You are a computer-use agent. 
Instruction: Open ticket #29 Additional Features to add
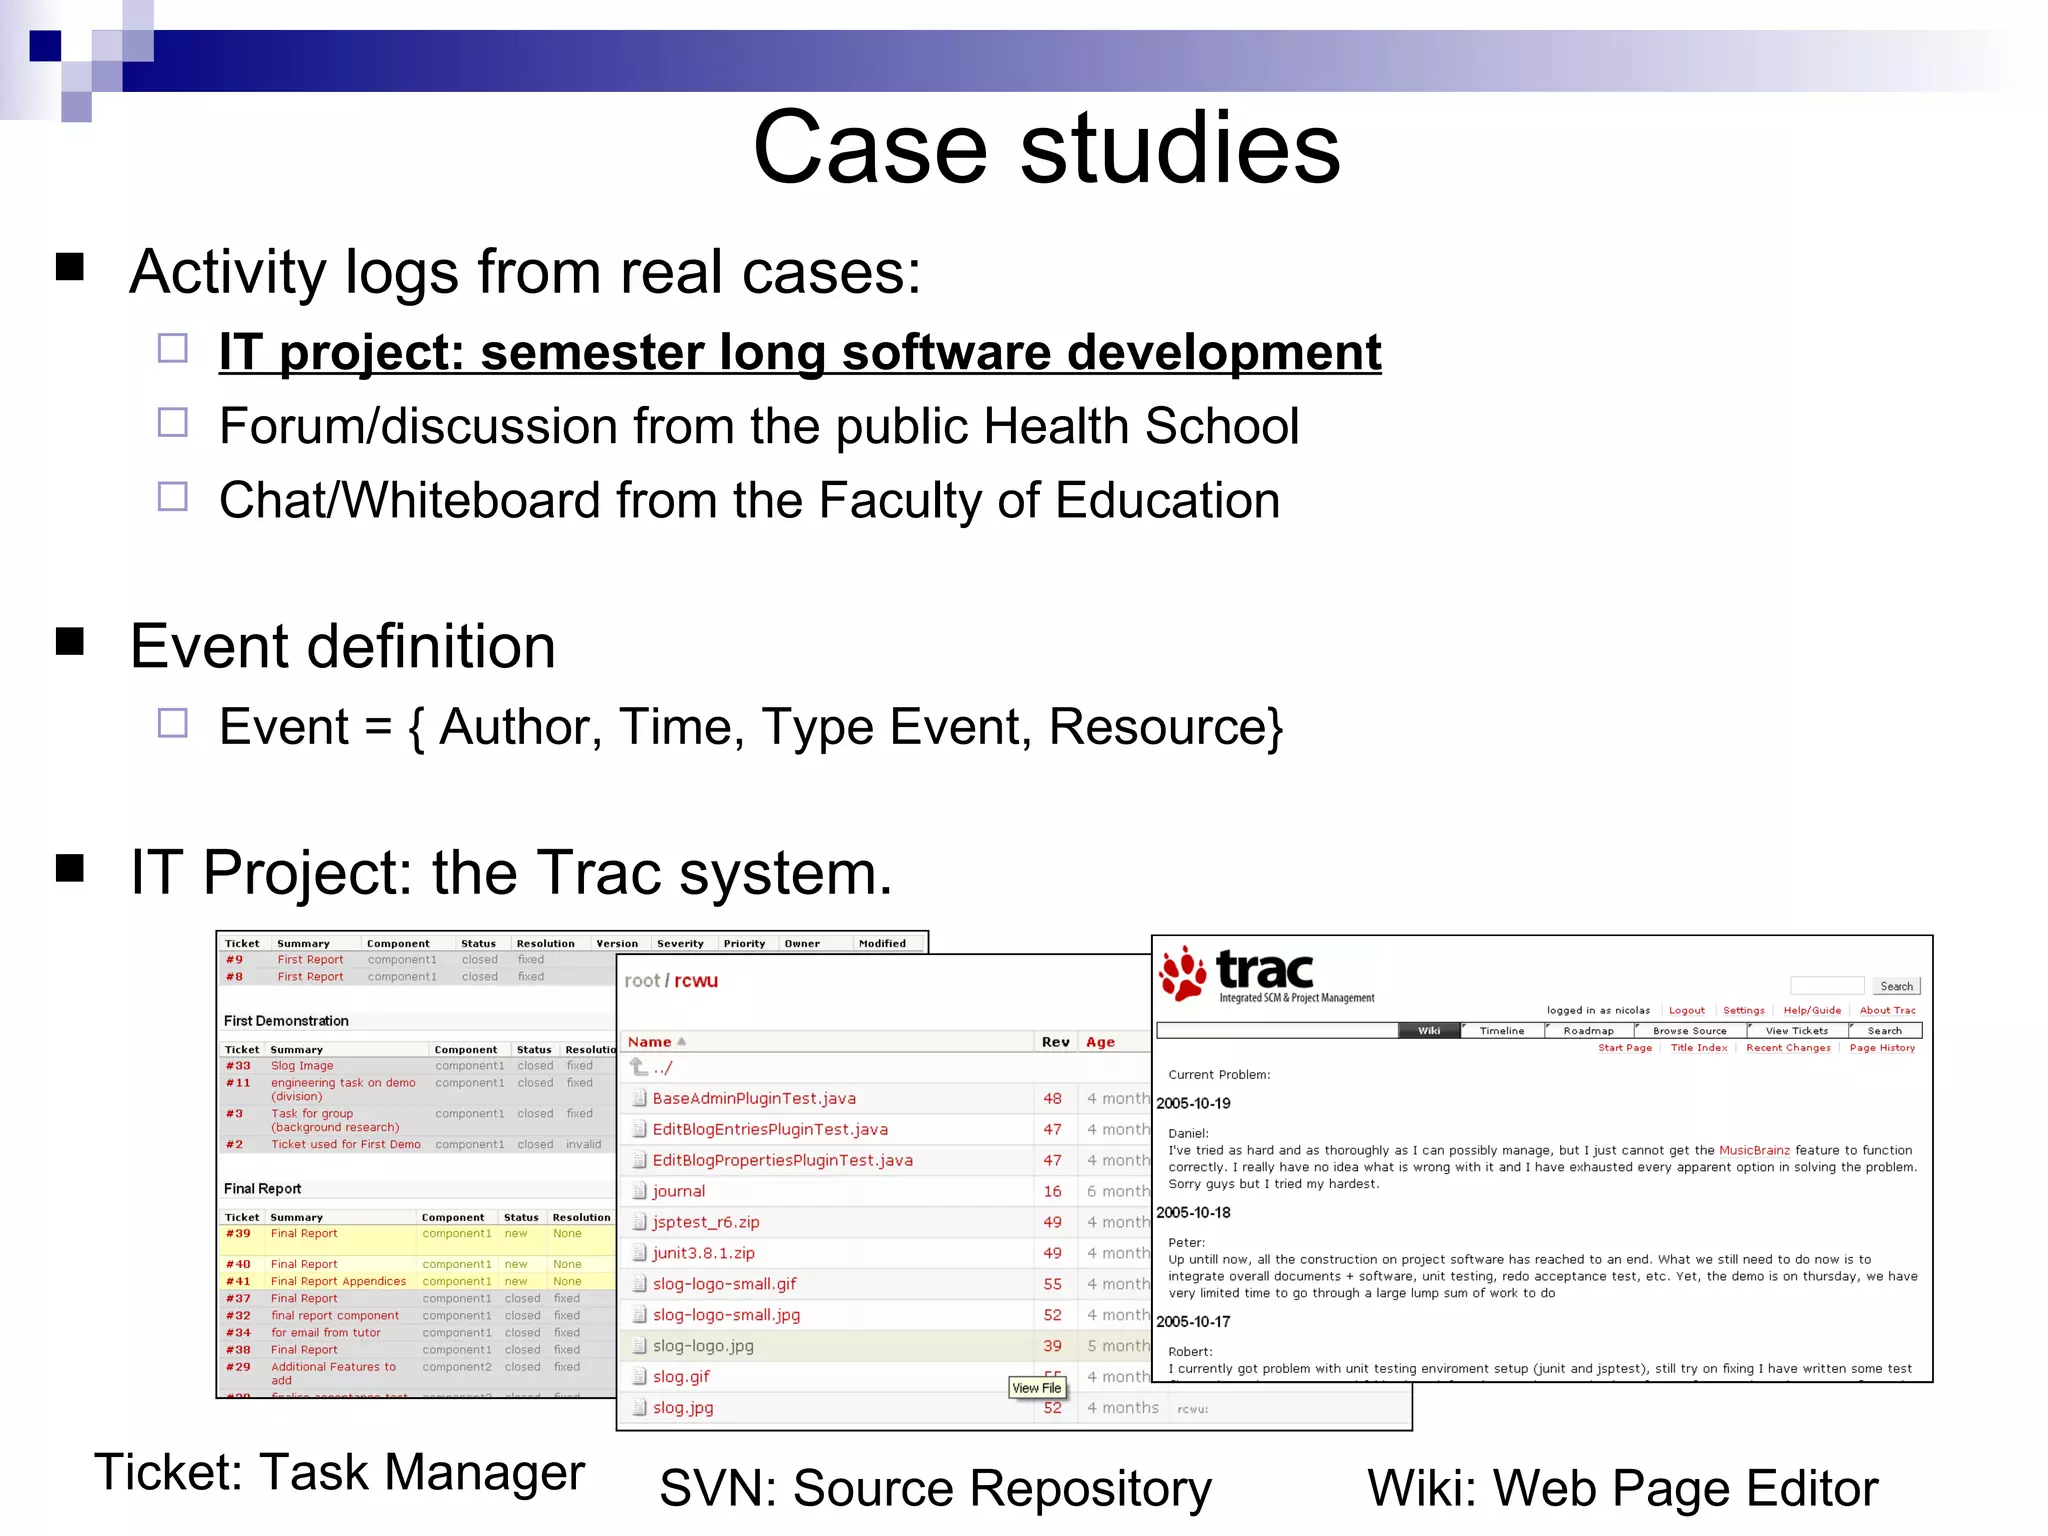(333, 1373)
